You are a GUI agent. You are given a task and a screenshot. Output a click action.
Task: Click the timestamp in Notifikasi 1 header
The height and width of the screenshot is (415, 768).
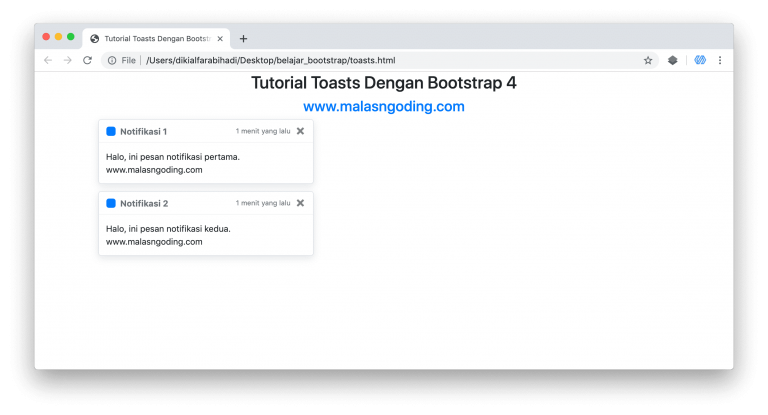[x=263, y=131]
